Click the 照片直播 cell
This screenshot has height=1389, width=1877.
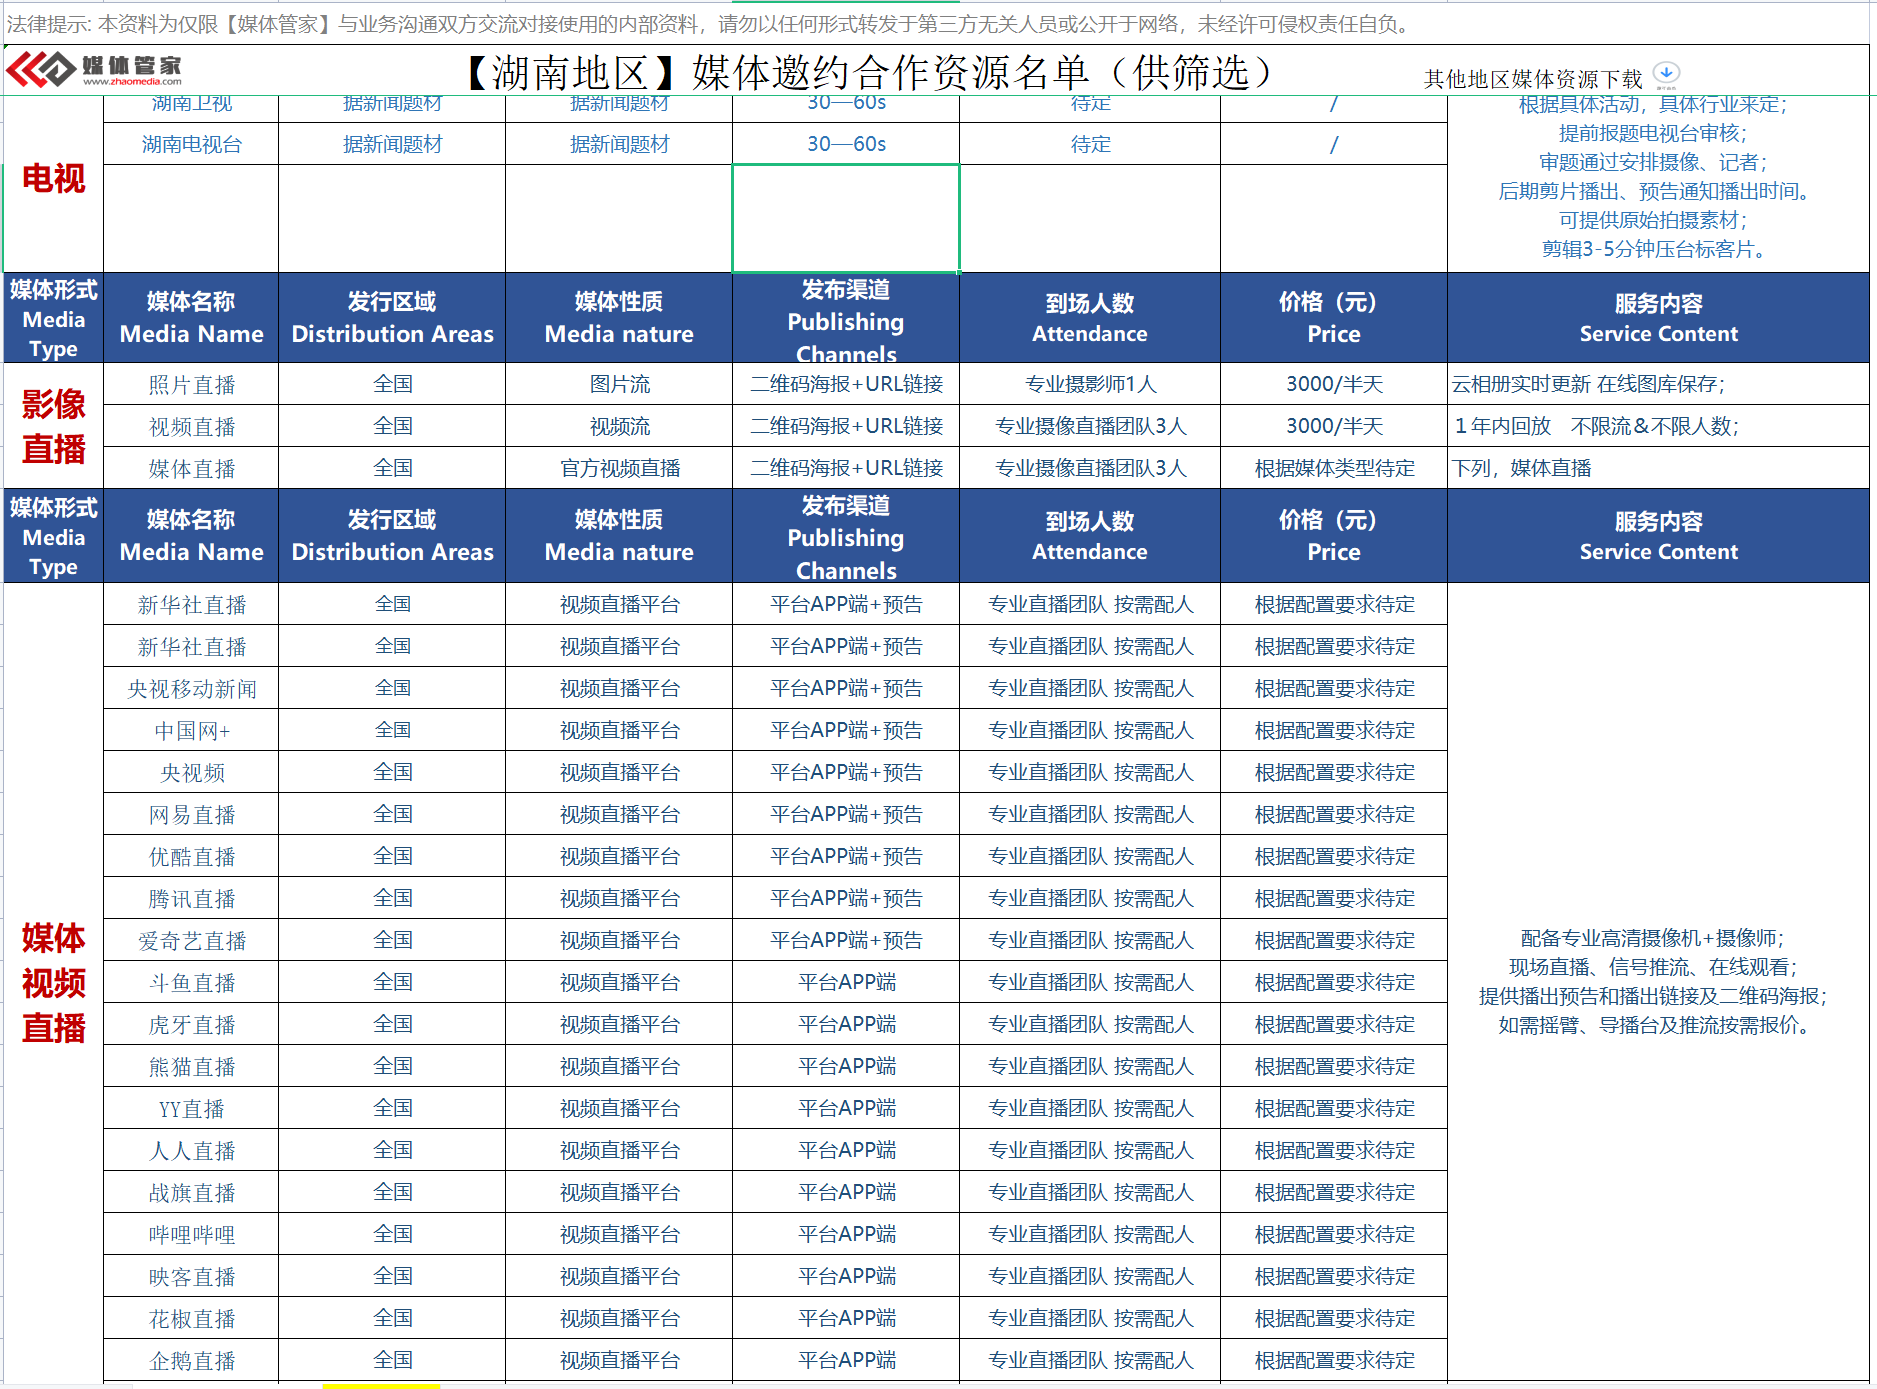[x=191, y=384]
